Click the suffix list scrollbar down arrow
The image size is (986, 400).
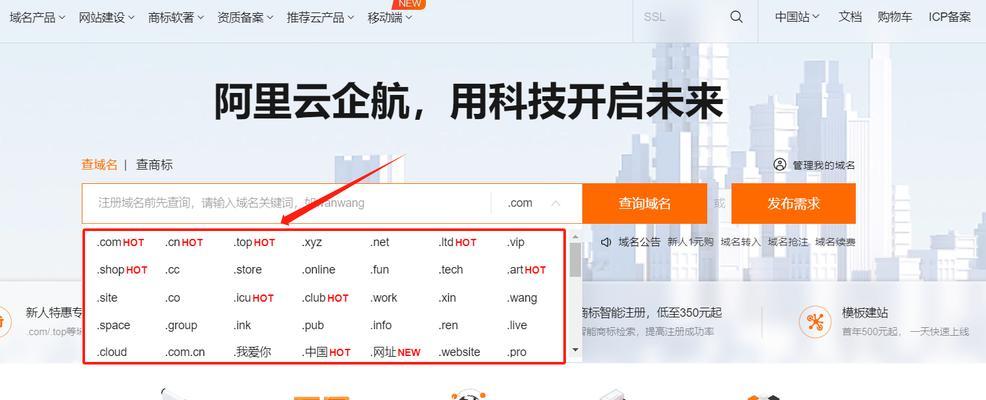tap(575, 349)
